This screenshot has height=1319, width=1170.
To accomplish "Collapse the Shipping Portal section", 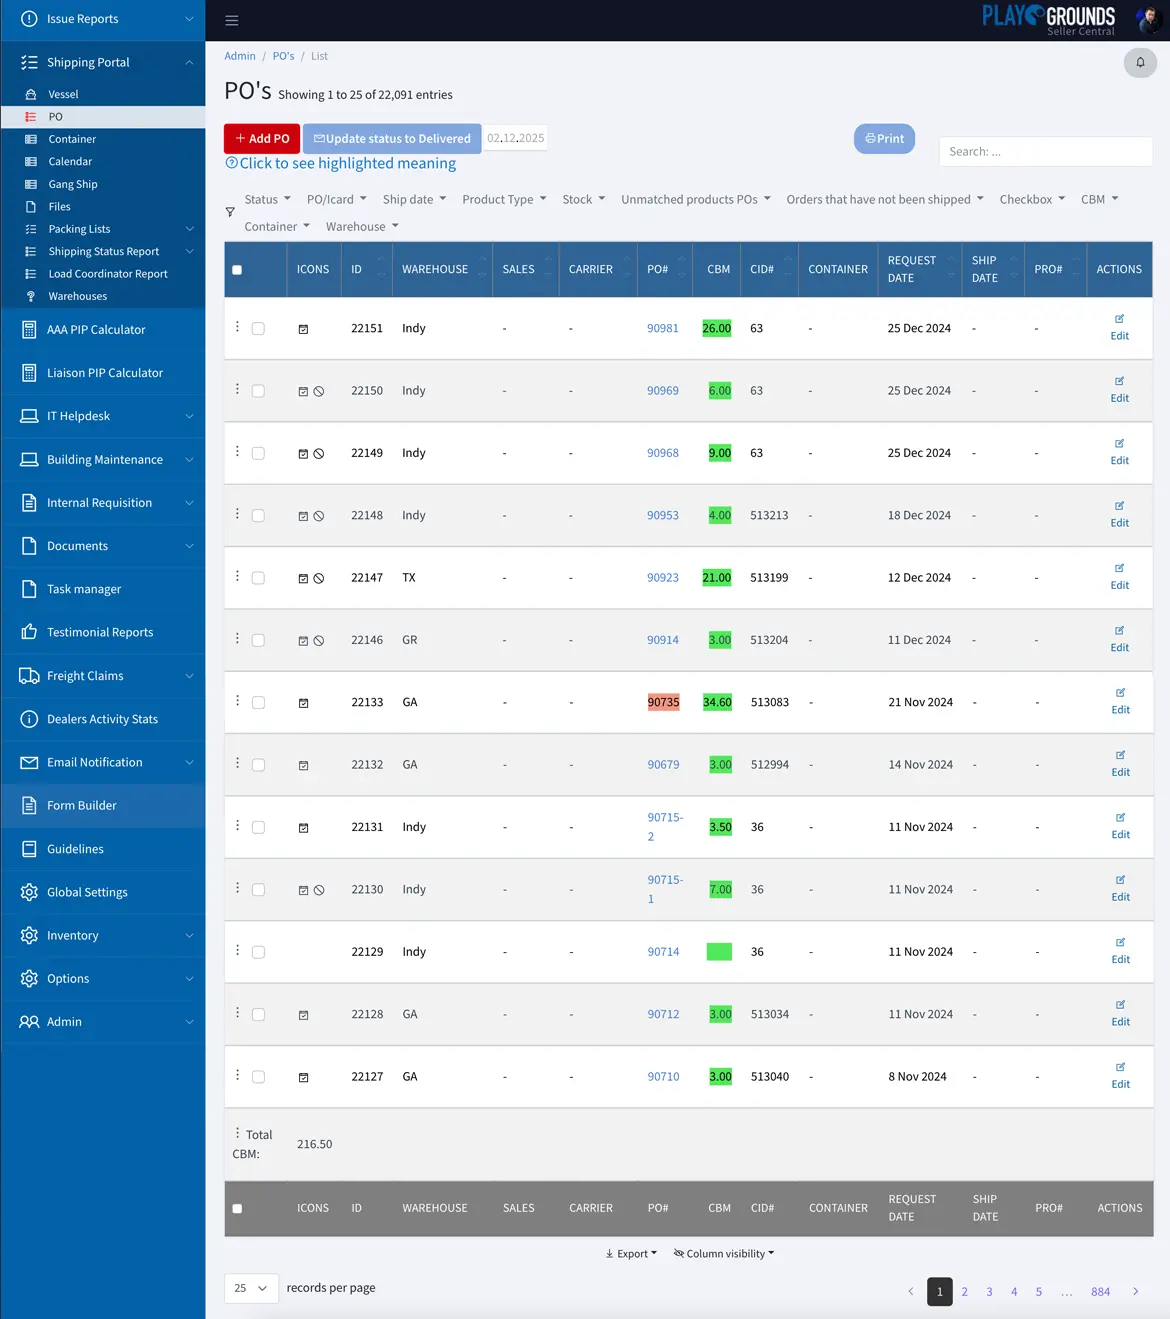I will click(x=88, y=62).
